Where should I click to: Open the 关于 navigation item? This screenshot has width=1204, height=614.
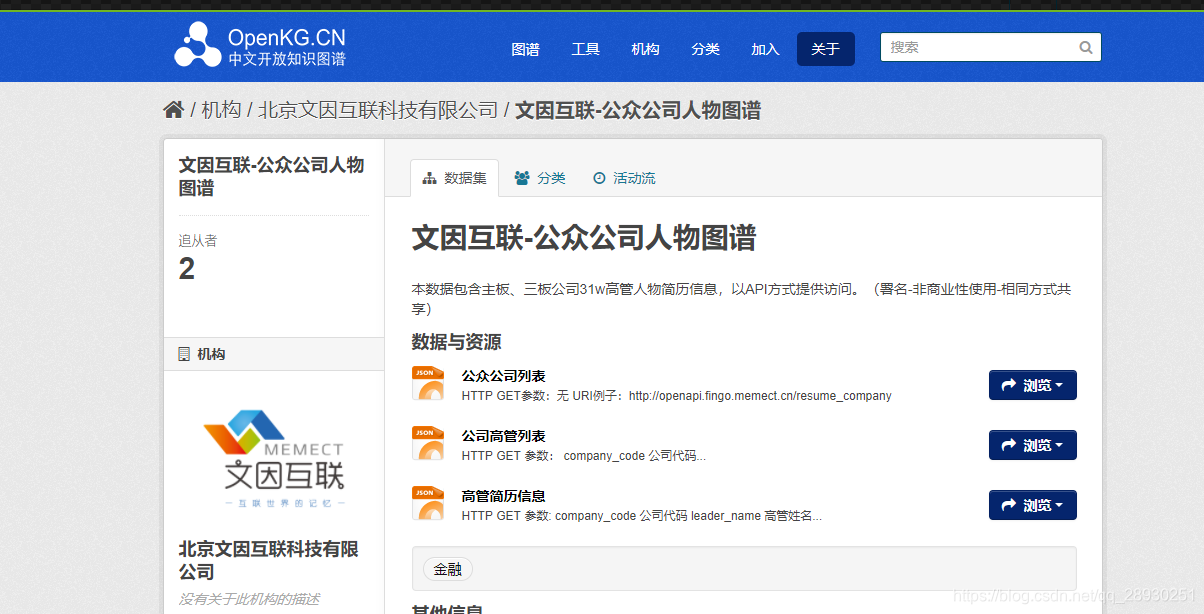point(826,49)
